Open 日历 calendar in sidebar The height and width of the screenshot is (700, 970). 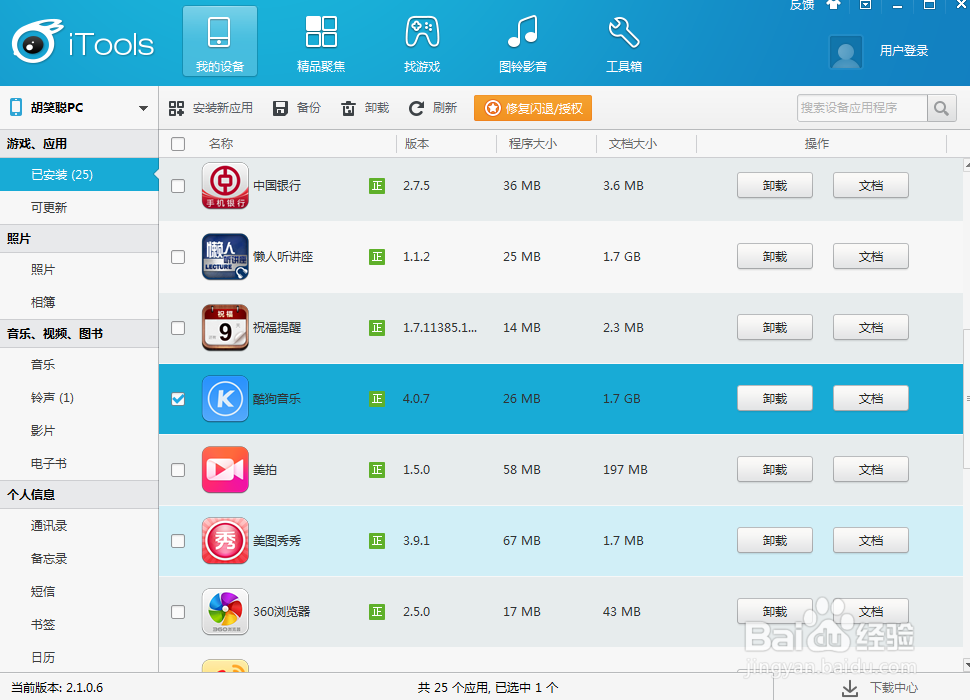pyautogui.click(x=79, y=657)
